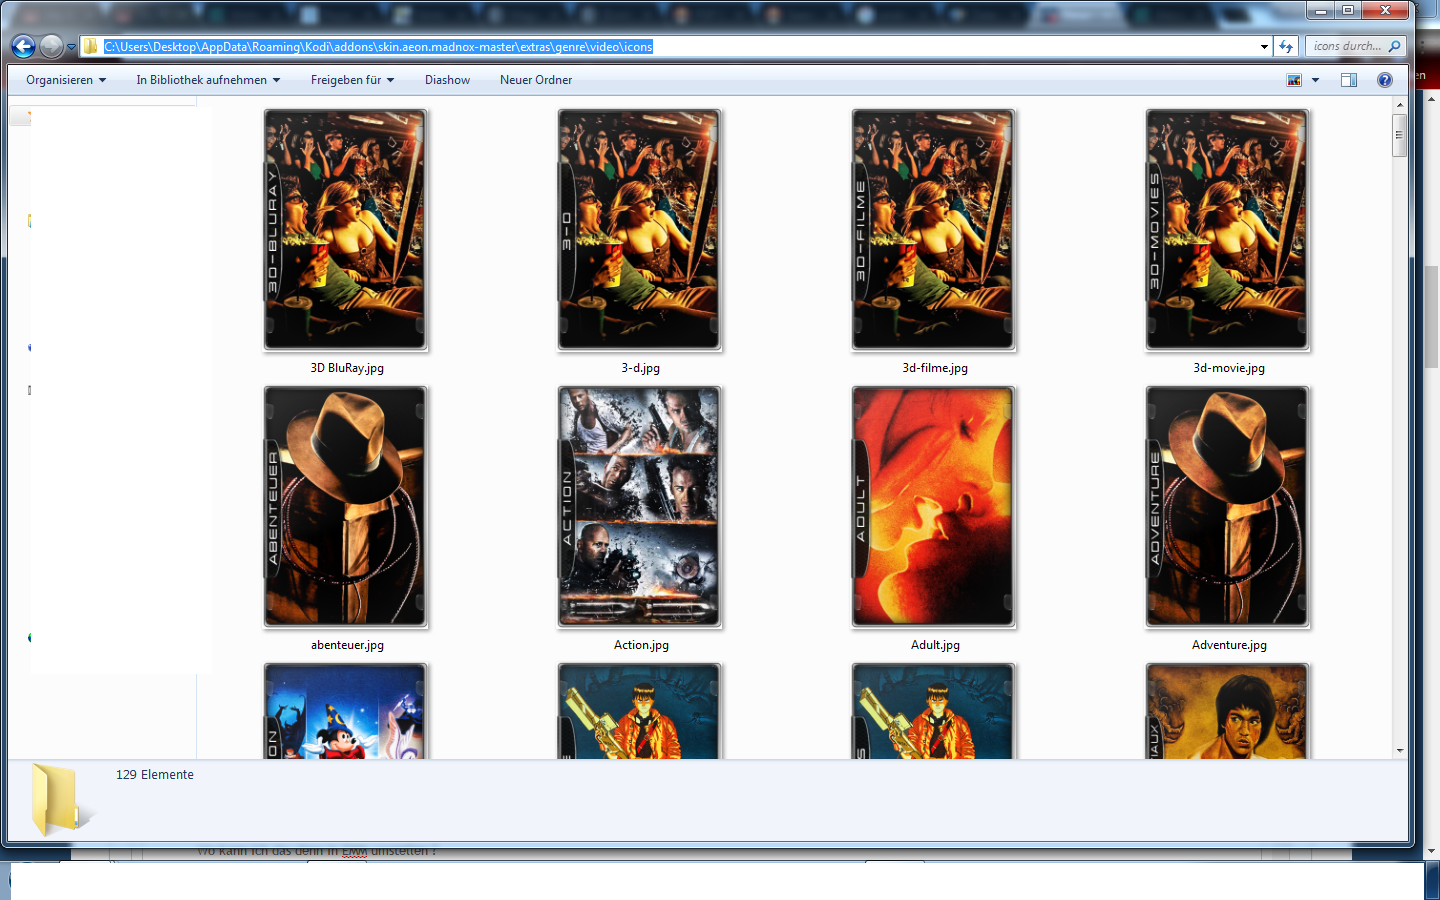Click the file list scrollbar thumb
This screenshot has height=900, width=1440.
coord(1399,135)
